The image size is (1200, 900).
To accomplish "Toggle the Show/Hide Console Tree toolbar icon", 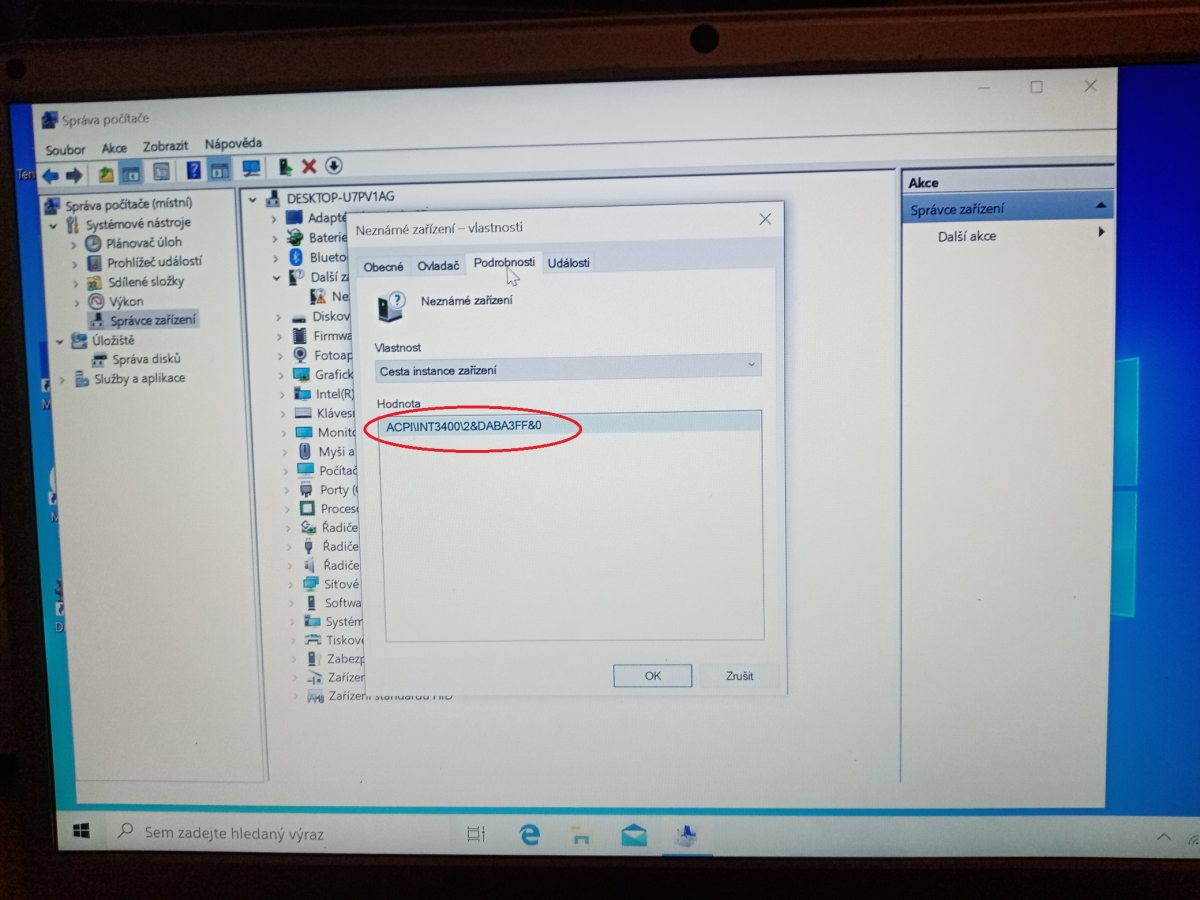I will 131,172.
